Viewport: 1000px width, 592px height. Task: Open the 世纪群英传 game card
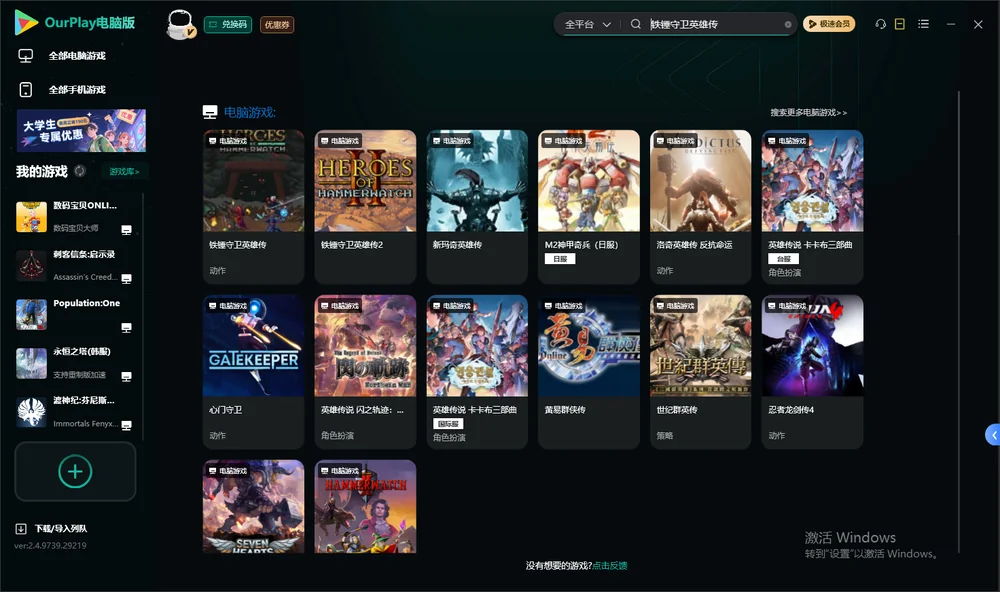click(701, 372)
